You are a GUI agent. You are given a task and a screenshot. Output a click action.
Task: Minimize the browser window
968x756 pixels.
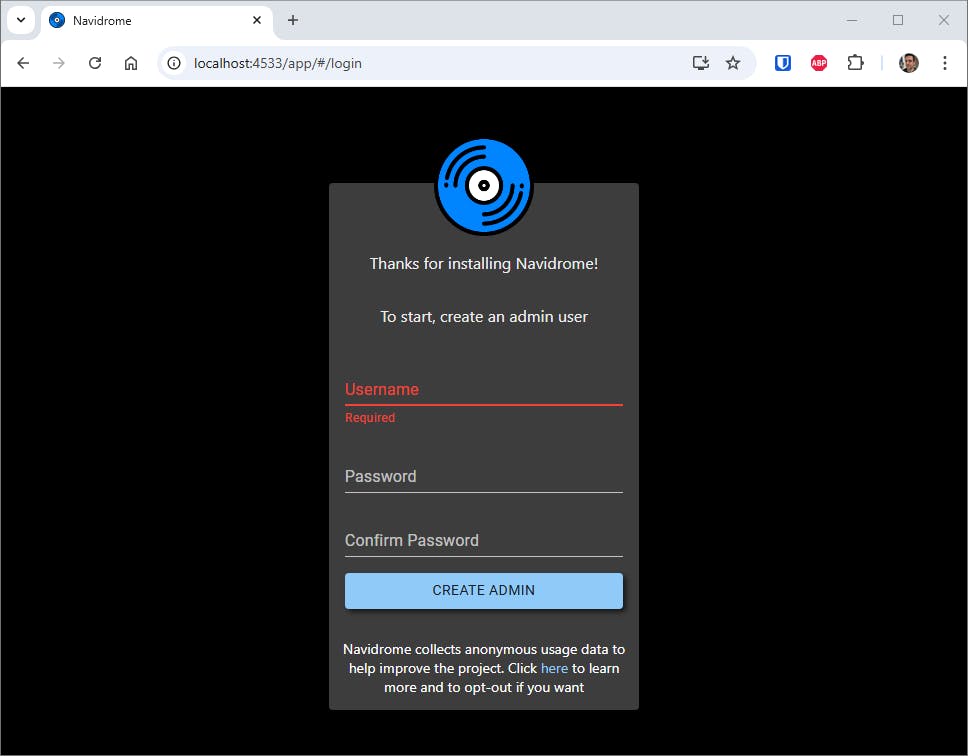[x=852, y=20]
